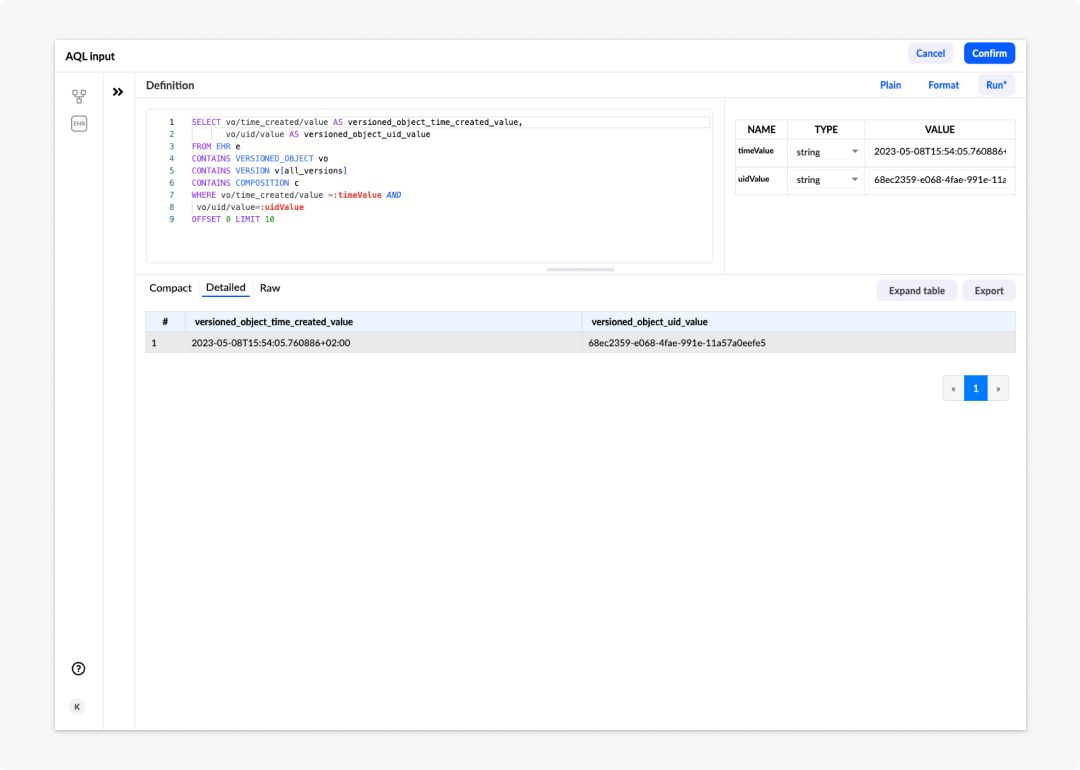The height and width of the screenshot is (770, 1080).
Task: Open the tree structure sidebar icon
Action: 79,96
